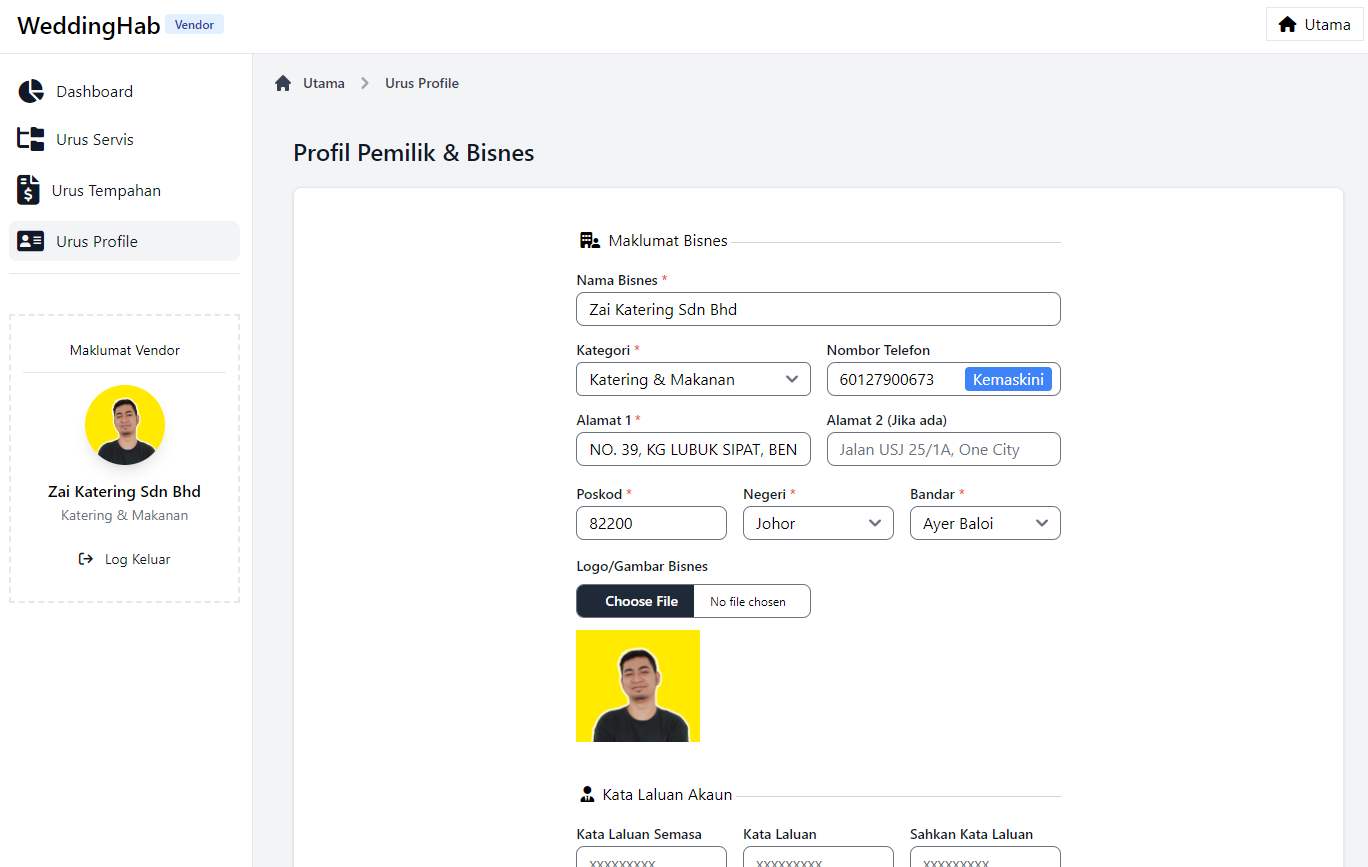The image size is (1368, 867).
Task: Click the Kata Laluan Akaun person icon
Action: (587, 794)
